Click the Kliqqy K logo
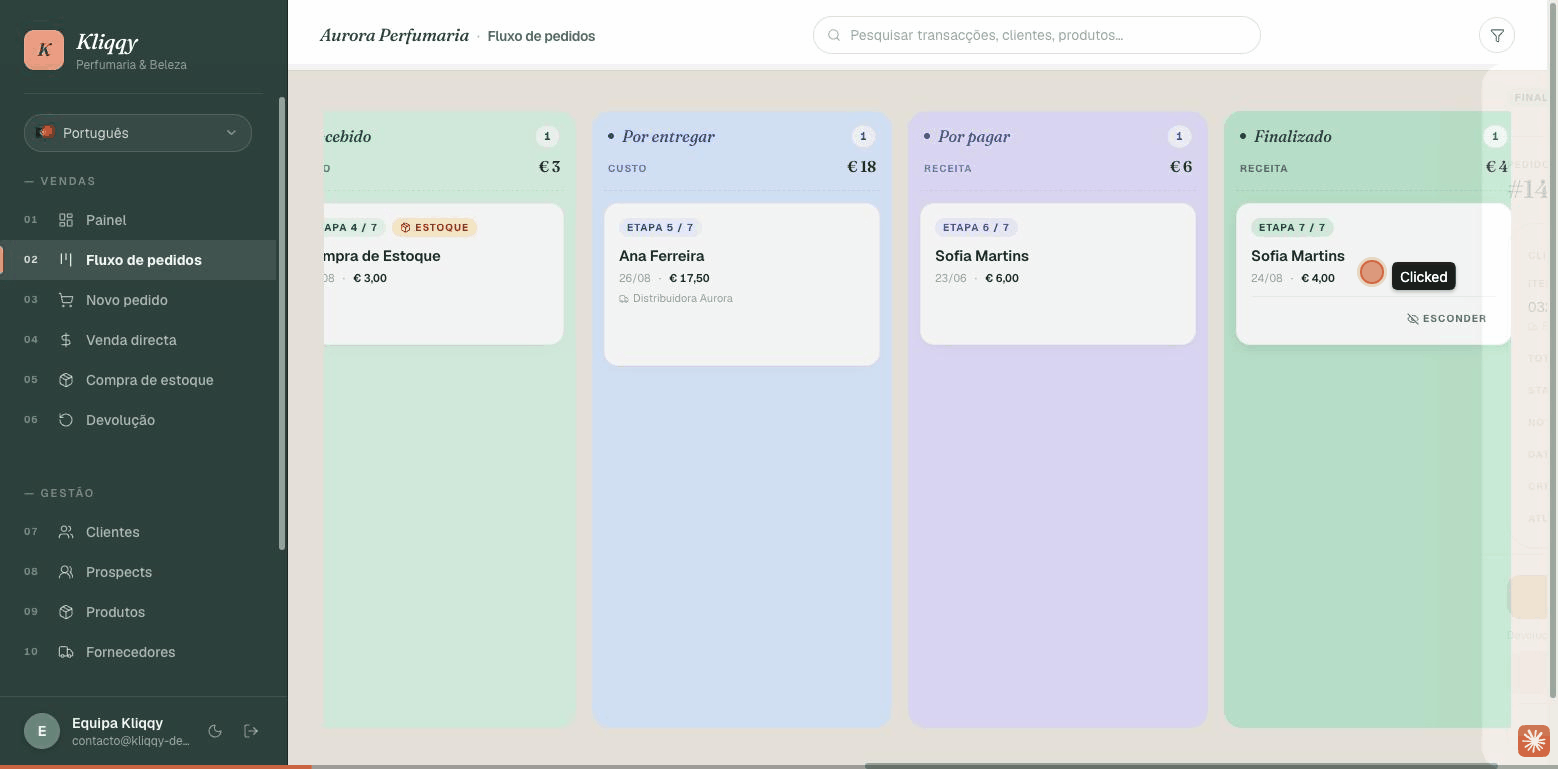 (44, 50)
